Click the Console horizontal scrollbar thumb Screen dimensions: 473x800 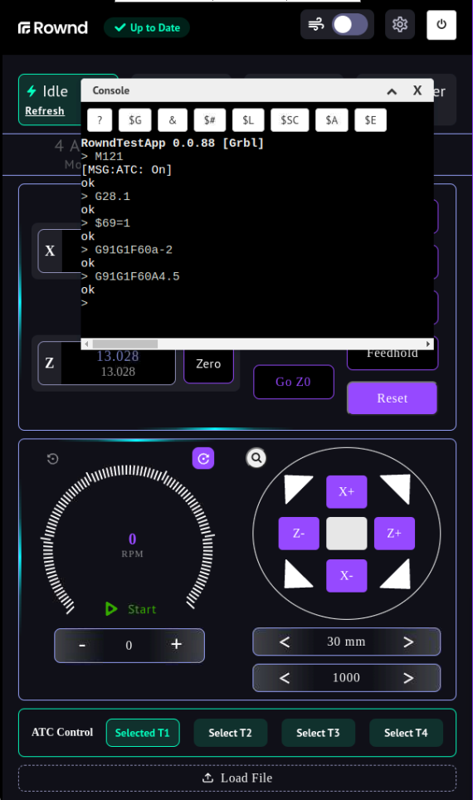[x=125, y=344]
